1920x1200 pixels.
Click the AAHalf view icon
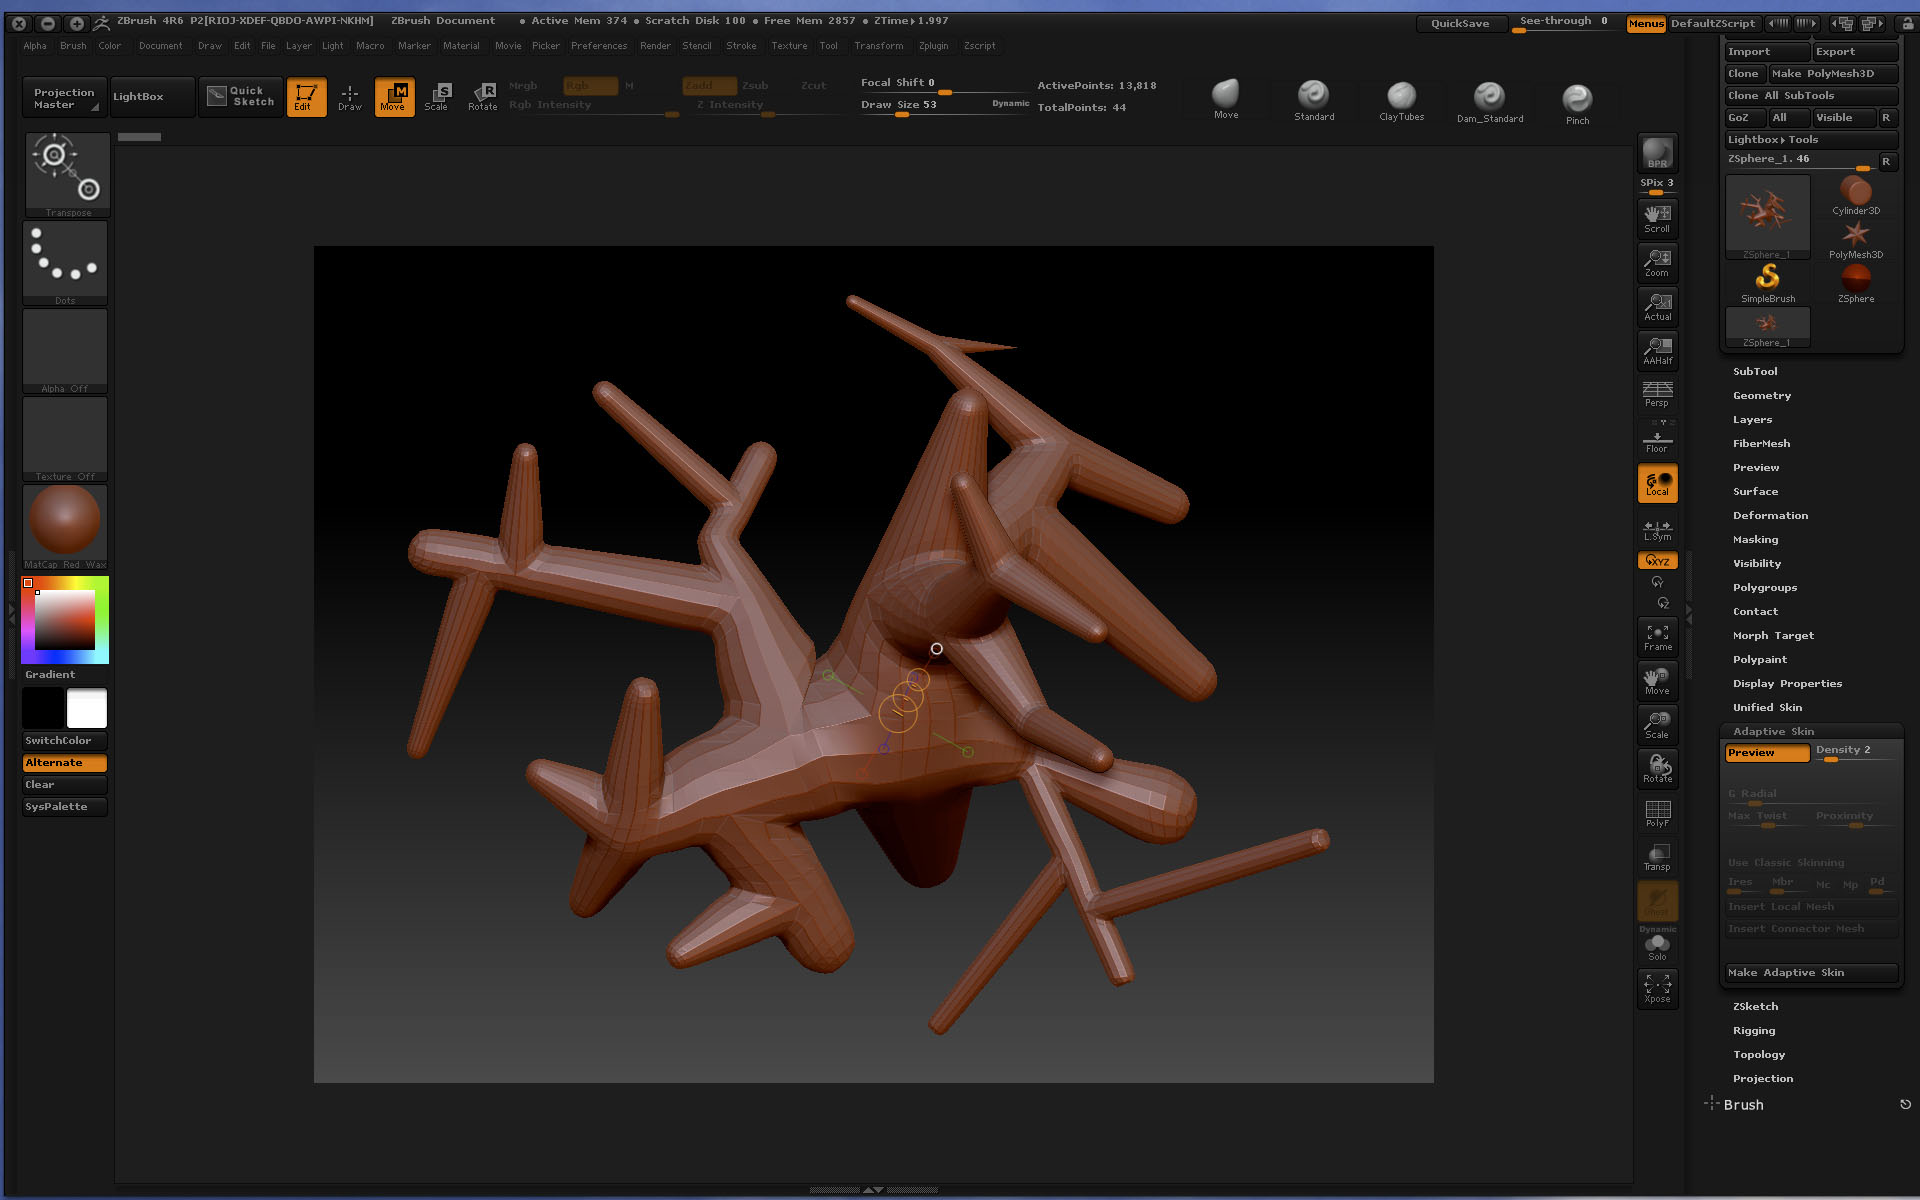click(1657, 350)
